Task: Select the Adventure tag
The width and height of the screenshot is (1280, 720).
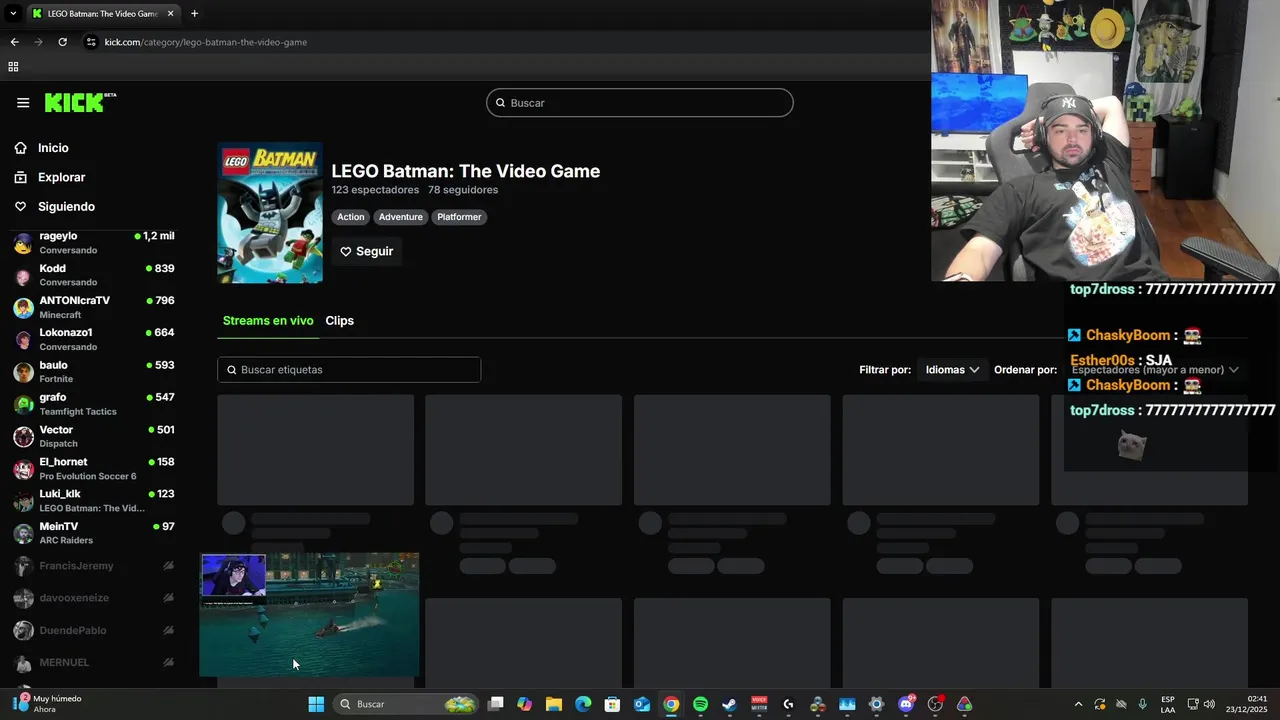Action: tap(401, 217)
